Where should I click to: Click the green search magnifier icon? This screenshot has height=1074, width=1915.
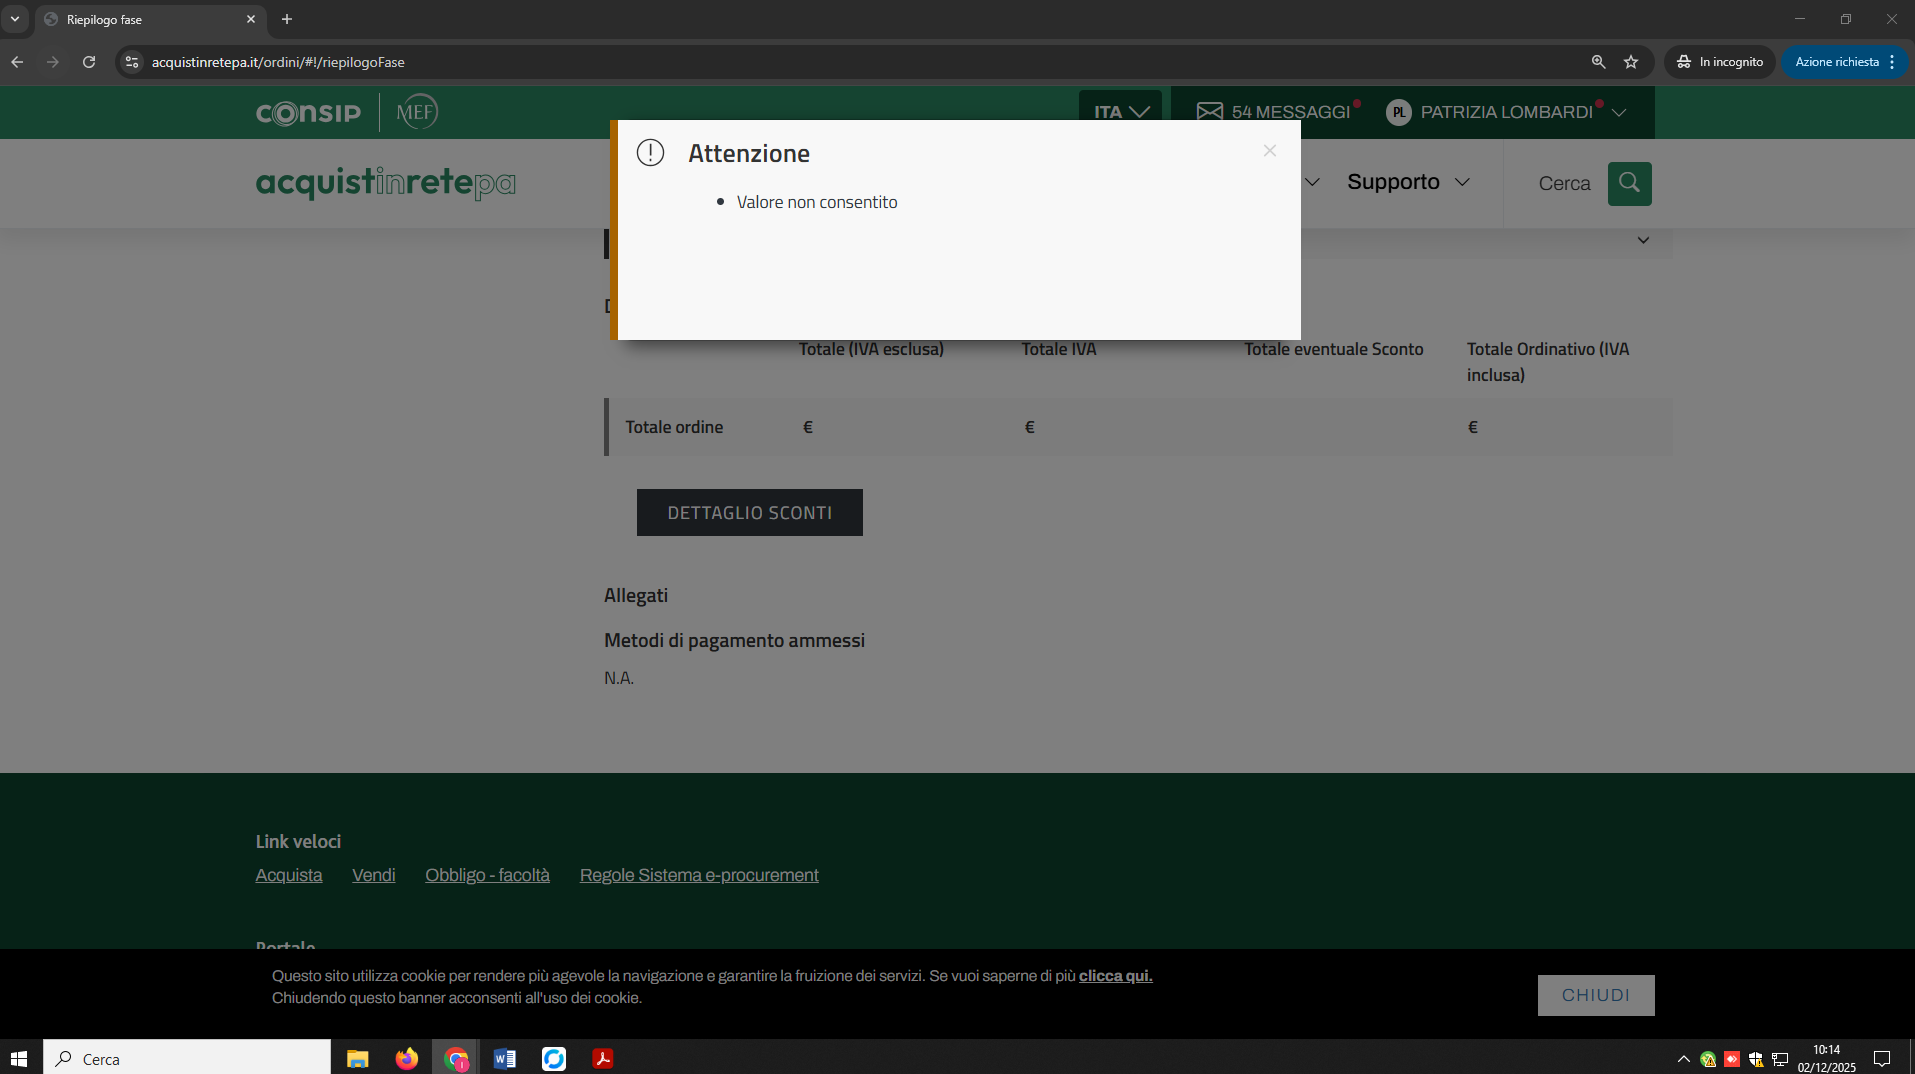pyautogui.click(x=1629, y=183)
